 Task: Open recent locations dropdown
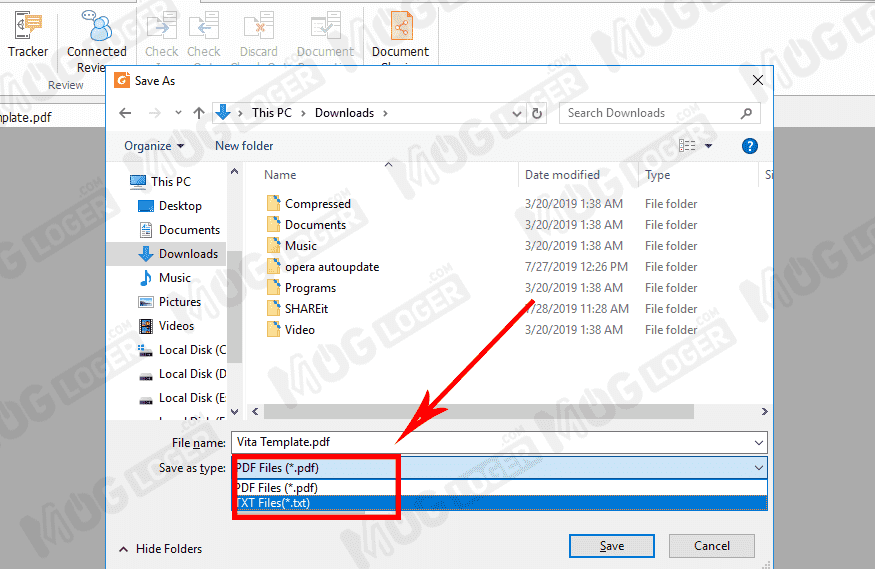(x=178, y=113)
